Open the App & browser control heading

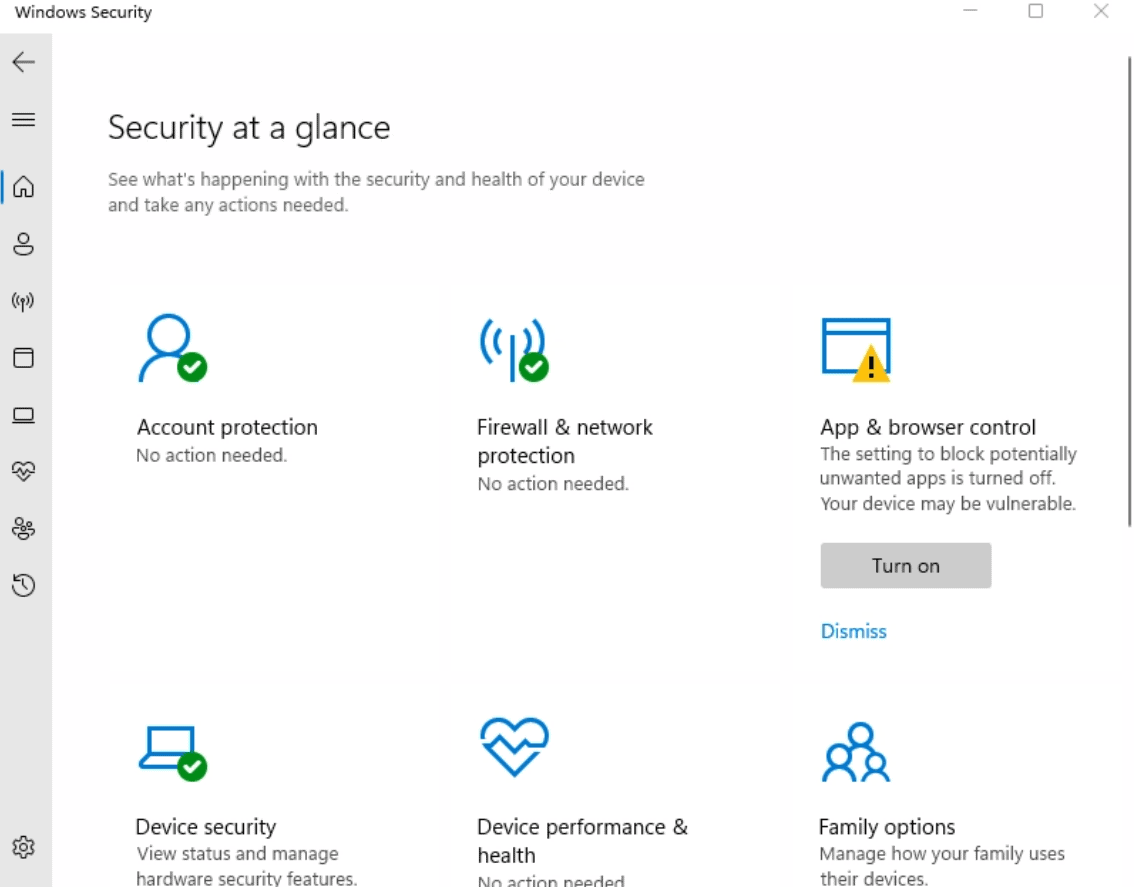pos(927,427)
